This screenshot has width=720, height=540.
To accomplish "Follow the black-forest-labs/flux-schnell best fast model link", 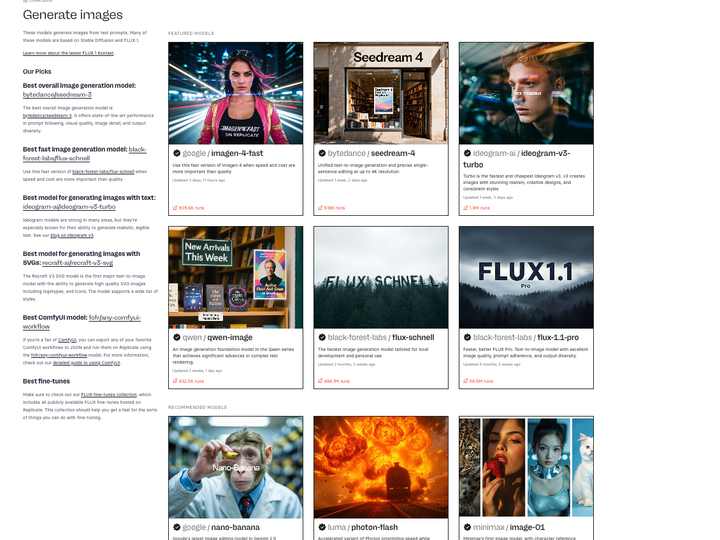I will pyautogui.click(x=84, y=154).
